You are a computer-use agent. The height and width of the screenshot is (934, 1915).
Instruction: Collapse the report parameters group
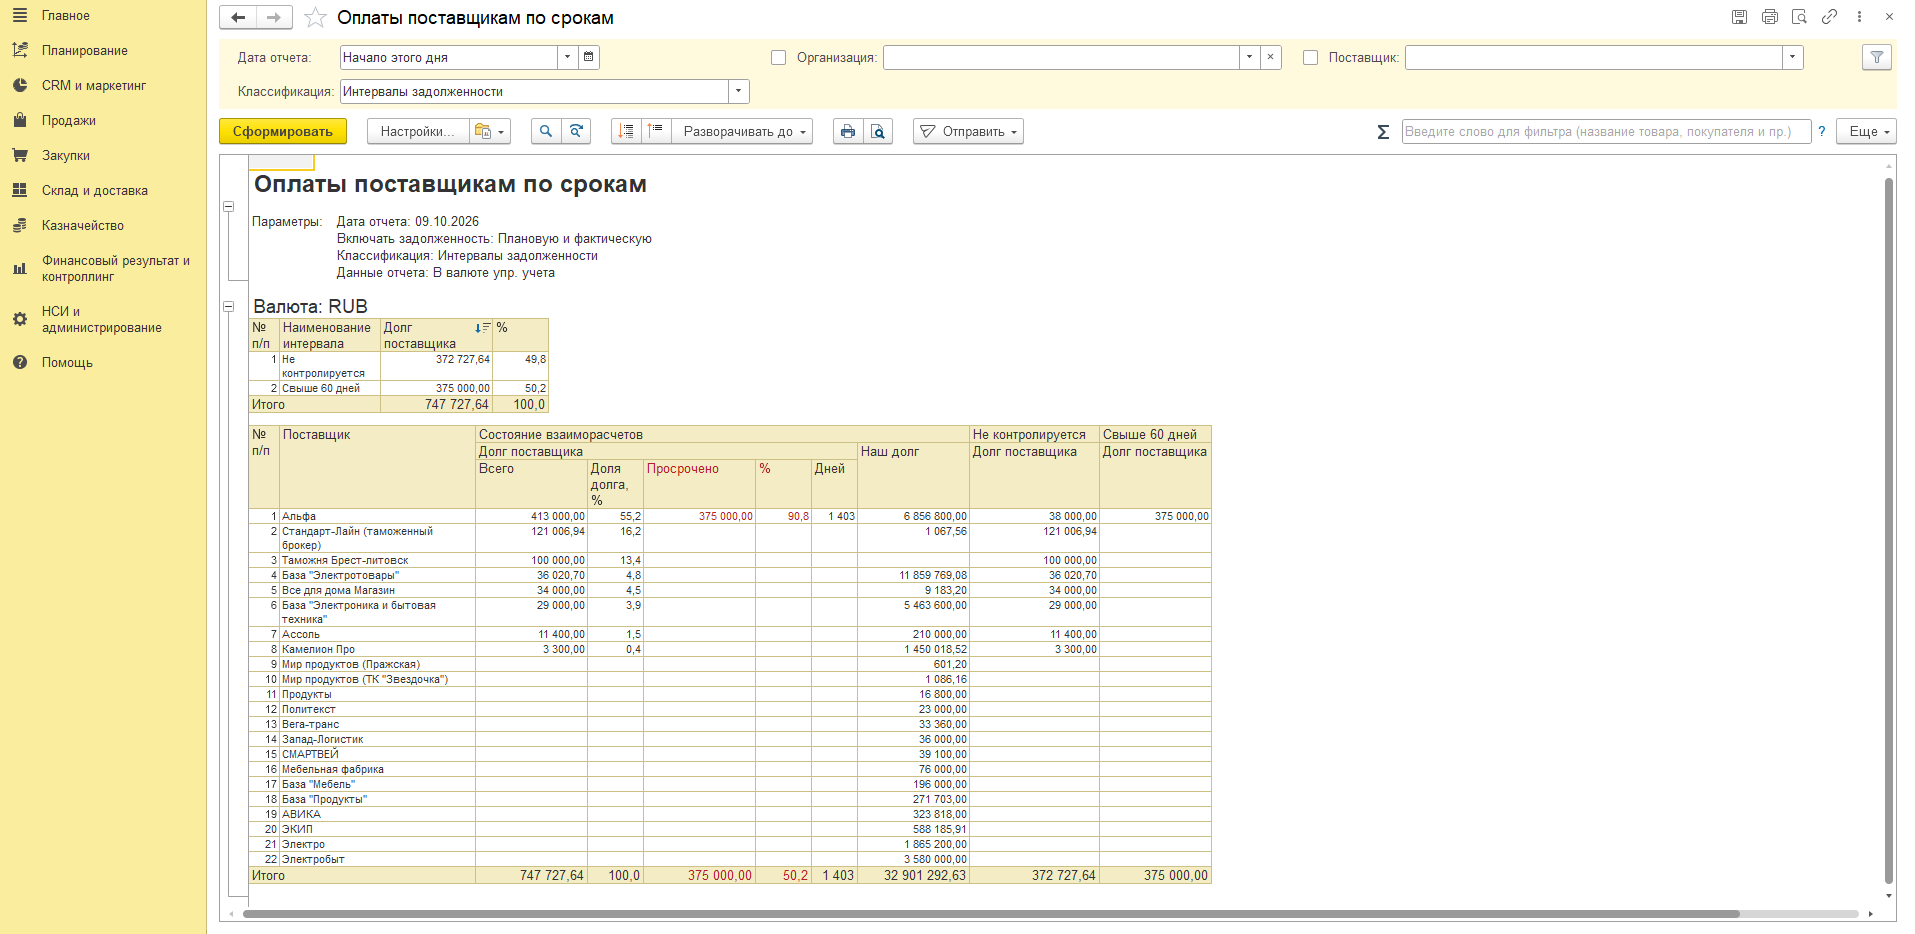(x=228, y=206)
